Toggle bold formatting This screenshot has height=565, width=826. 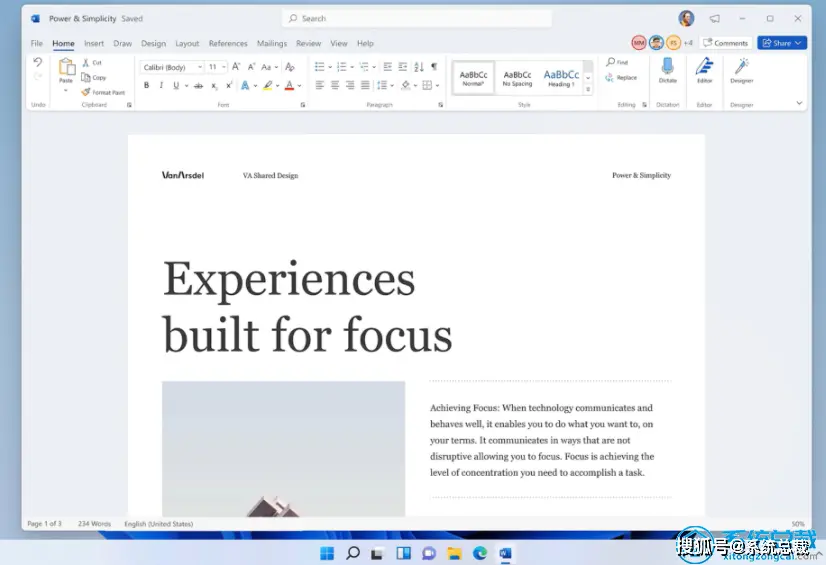(x=146, y=85)
